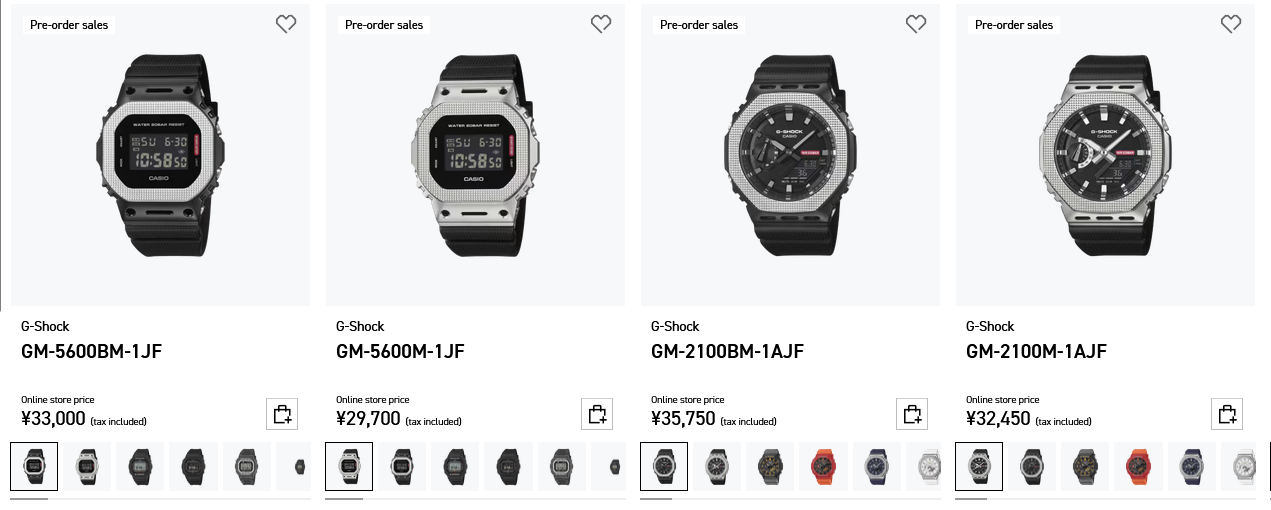Select orange color variant under GM-2100M-1AJF
Screen dimensions: 1271x510
click(x=1139, y=466)
